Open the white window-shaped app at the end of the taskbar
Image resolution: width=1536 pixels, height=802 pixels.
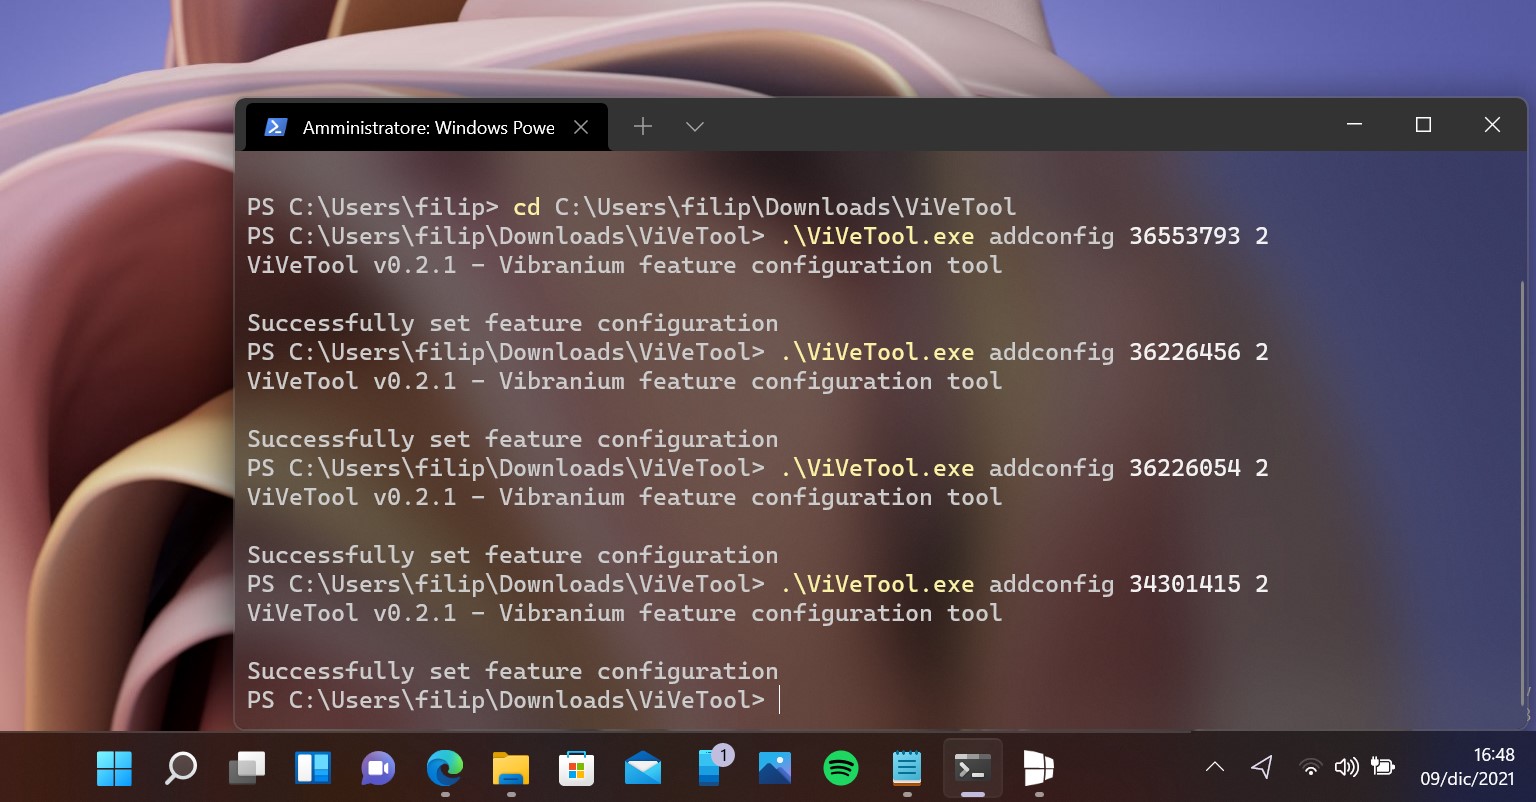(x=1039, y=768)
